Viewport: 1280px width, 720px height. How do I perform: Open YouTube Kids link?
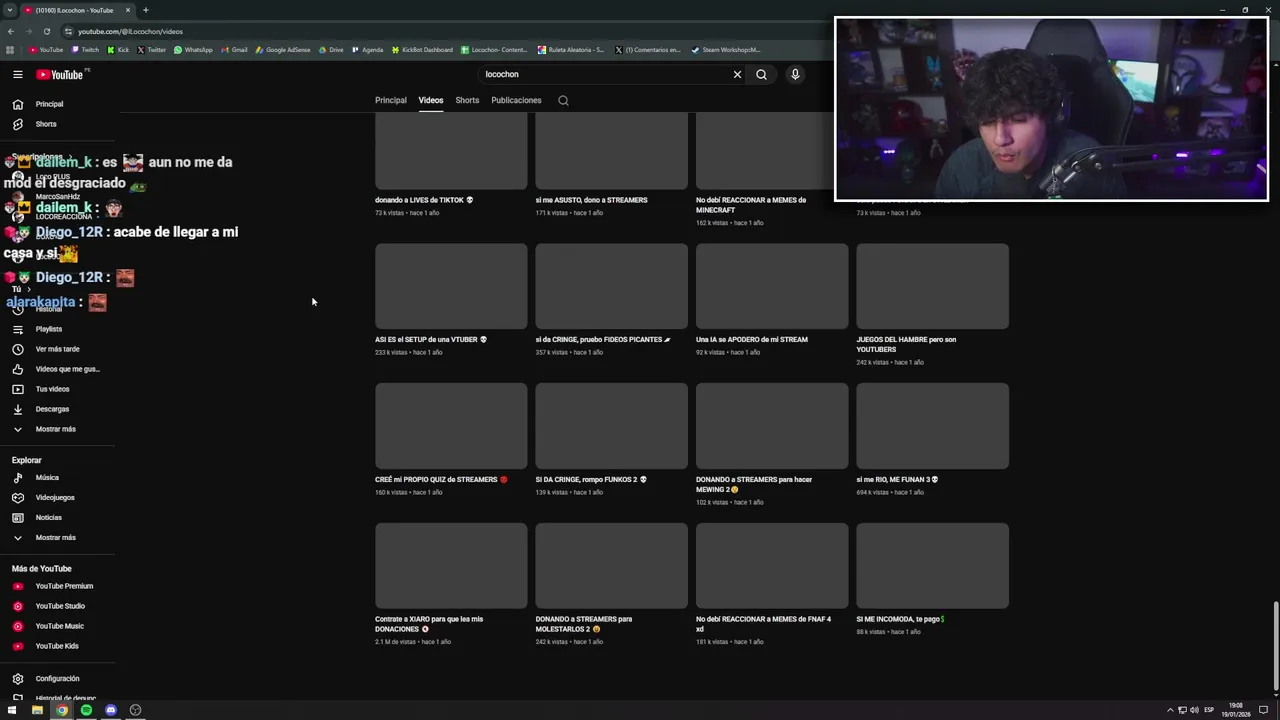(57, 646)
